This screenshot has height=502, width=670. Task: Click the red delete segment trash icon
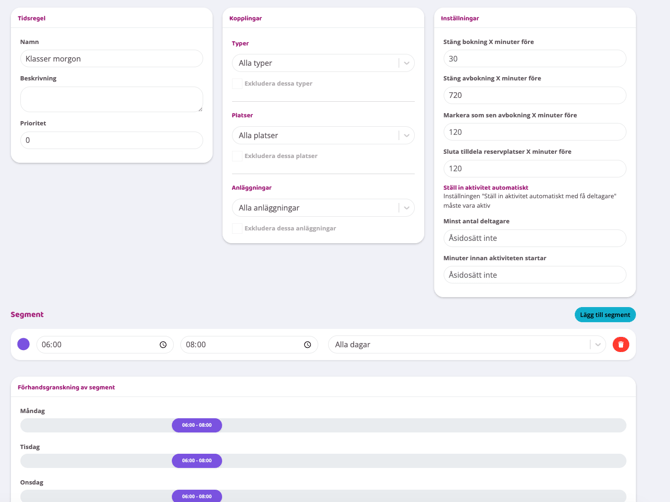click(620, 344)
